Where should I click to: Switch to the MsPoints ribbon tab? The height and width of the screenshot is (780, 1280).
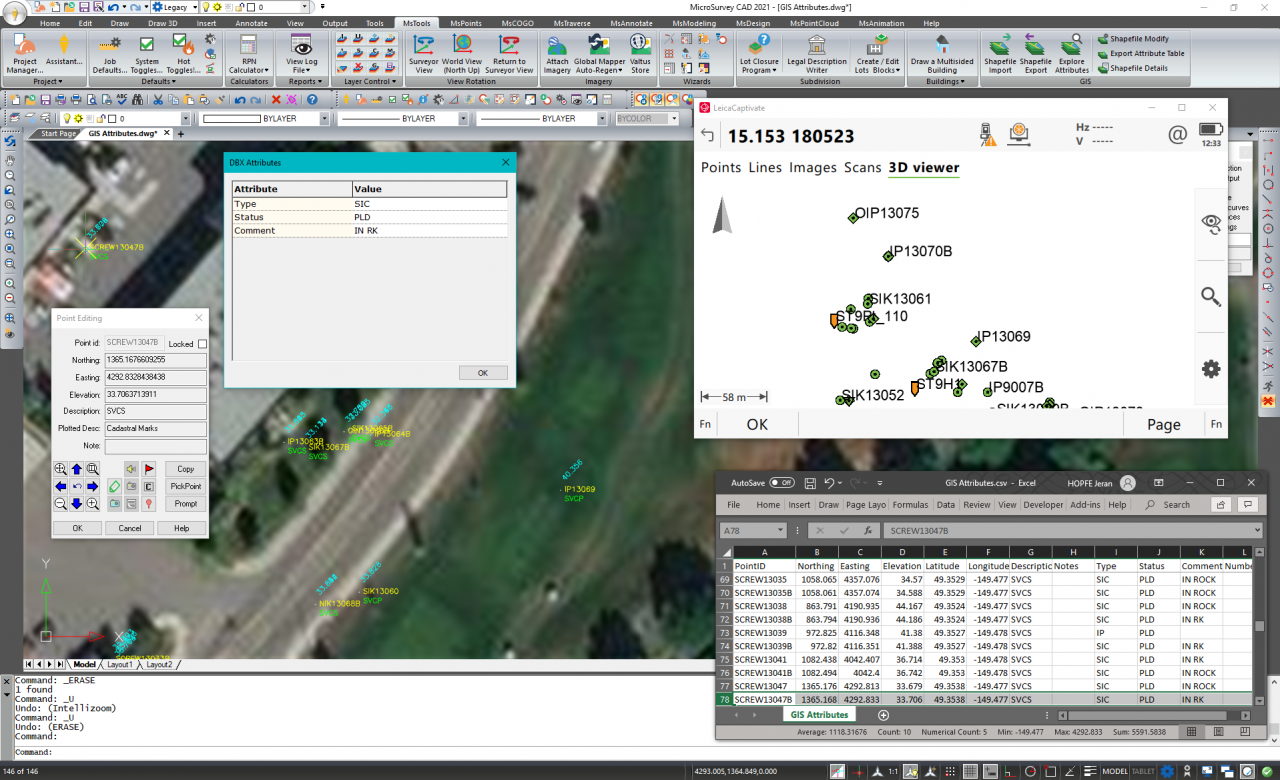point(465,23)
